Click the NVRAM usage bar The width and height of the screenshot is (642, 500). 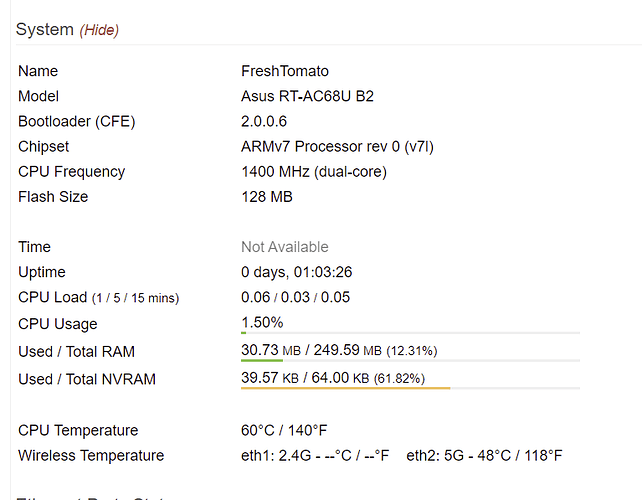point(410,388)
